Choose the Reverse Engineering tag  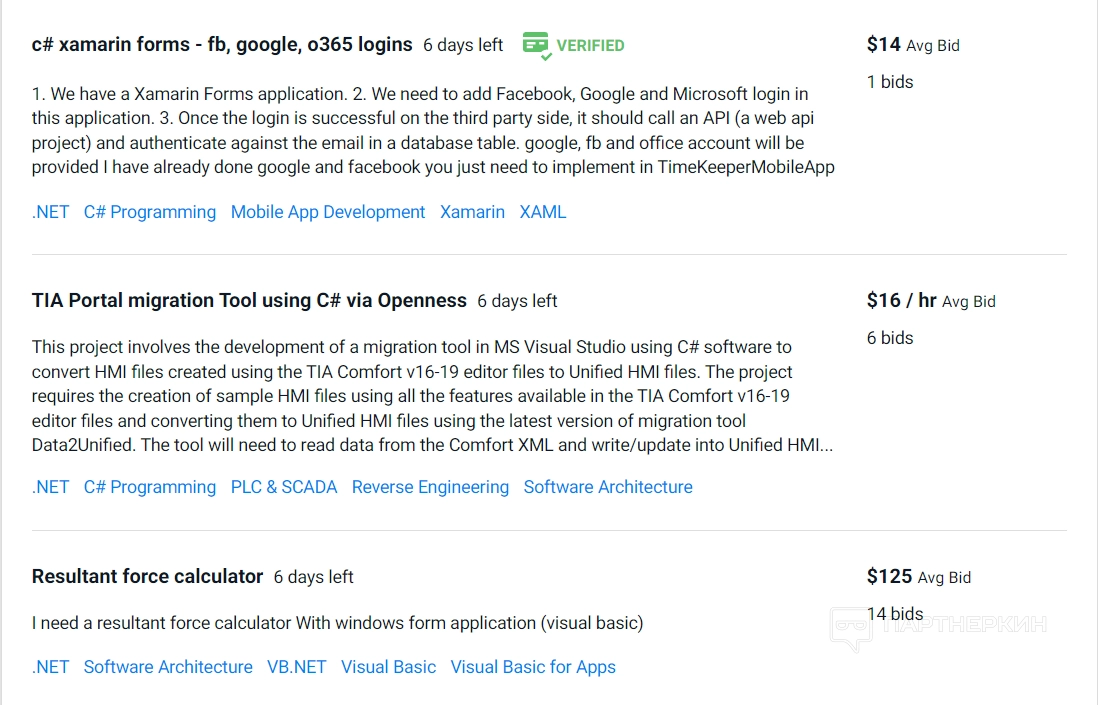430,487
